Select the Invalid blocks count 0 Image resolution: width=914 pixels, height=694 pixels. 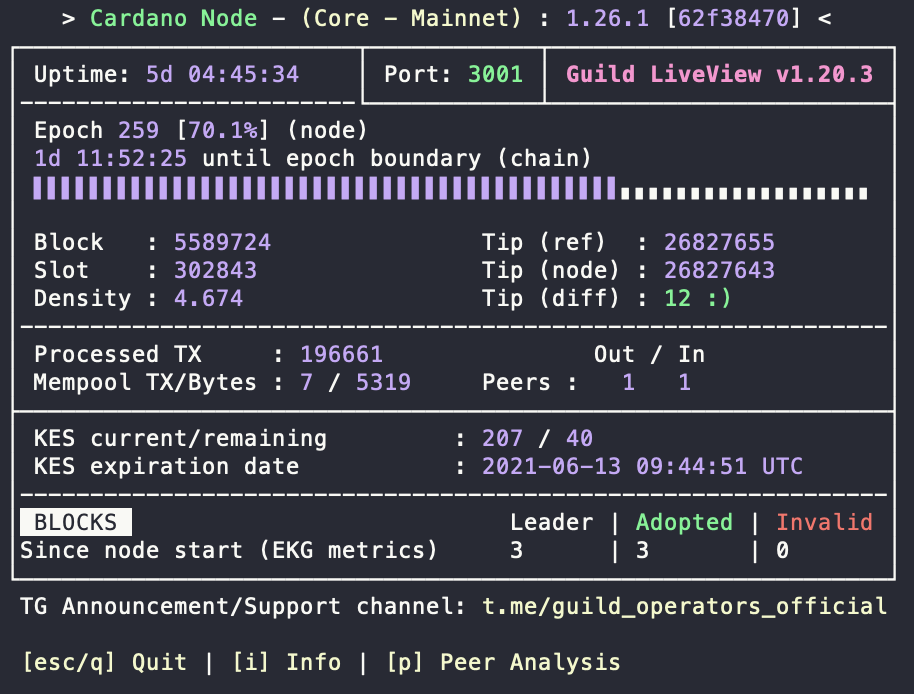click(782, 550)
